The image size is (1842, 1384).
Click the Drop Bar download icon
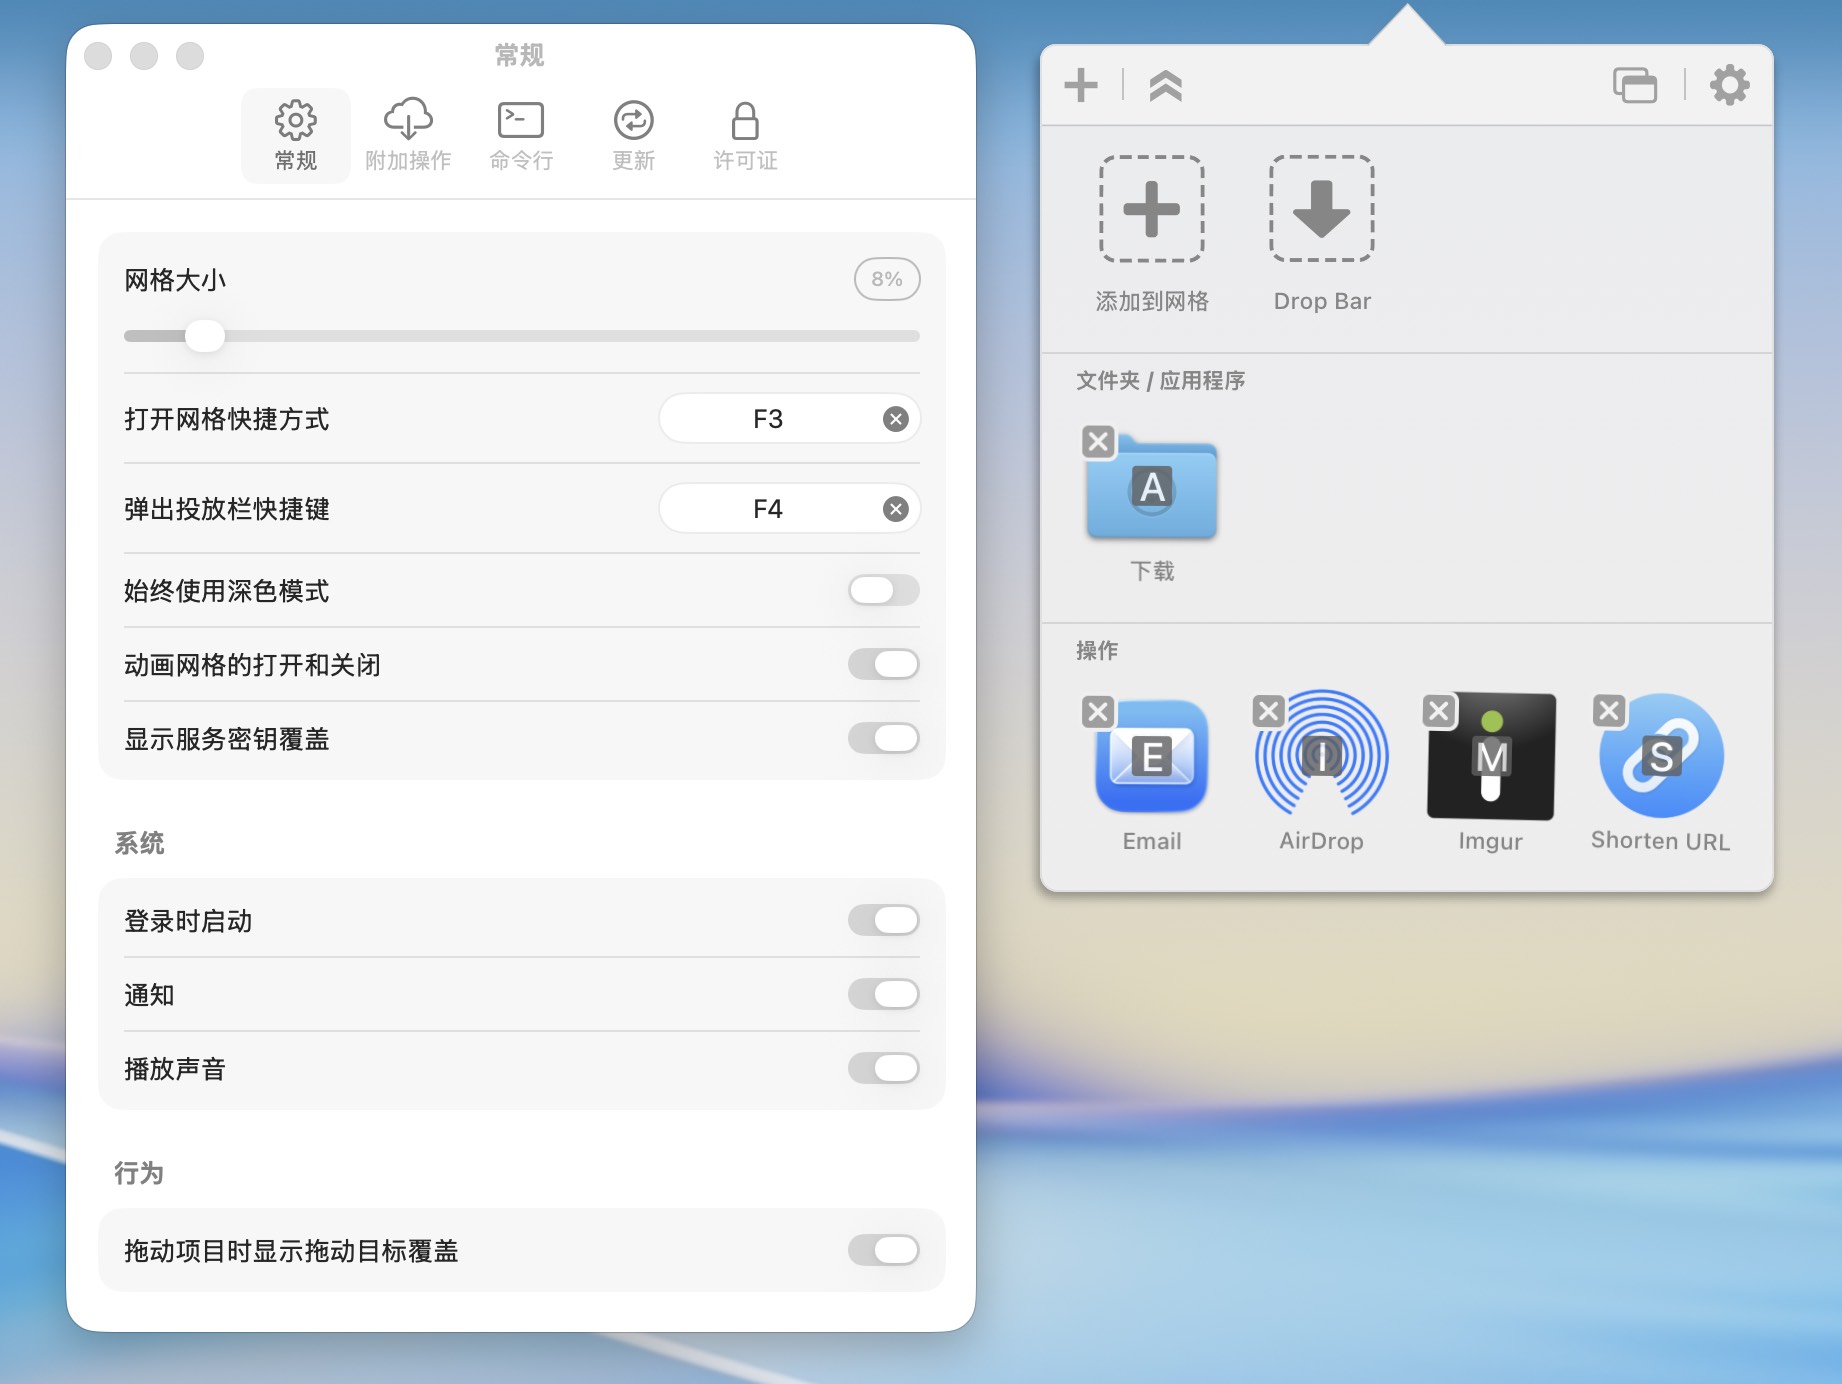pyautogui.click(x=1321, y=209)
